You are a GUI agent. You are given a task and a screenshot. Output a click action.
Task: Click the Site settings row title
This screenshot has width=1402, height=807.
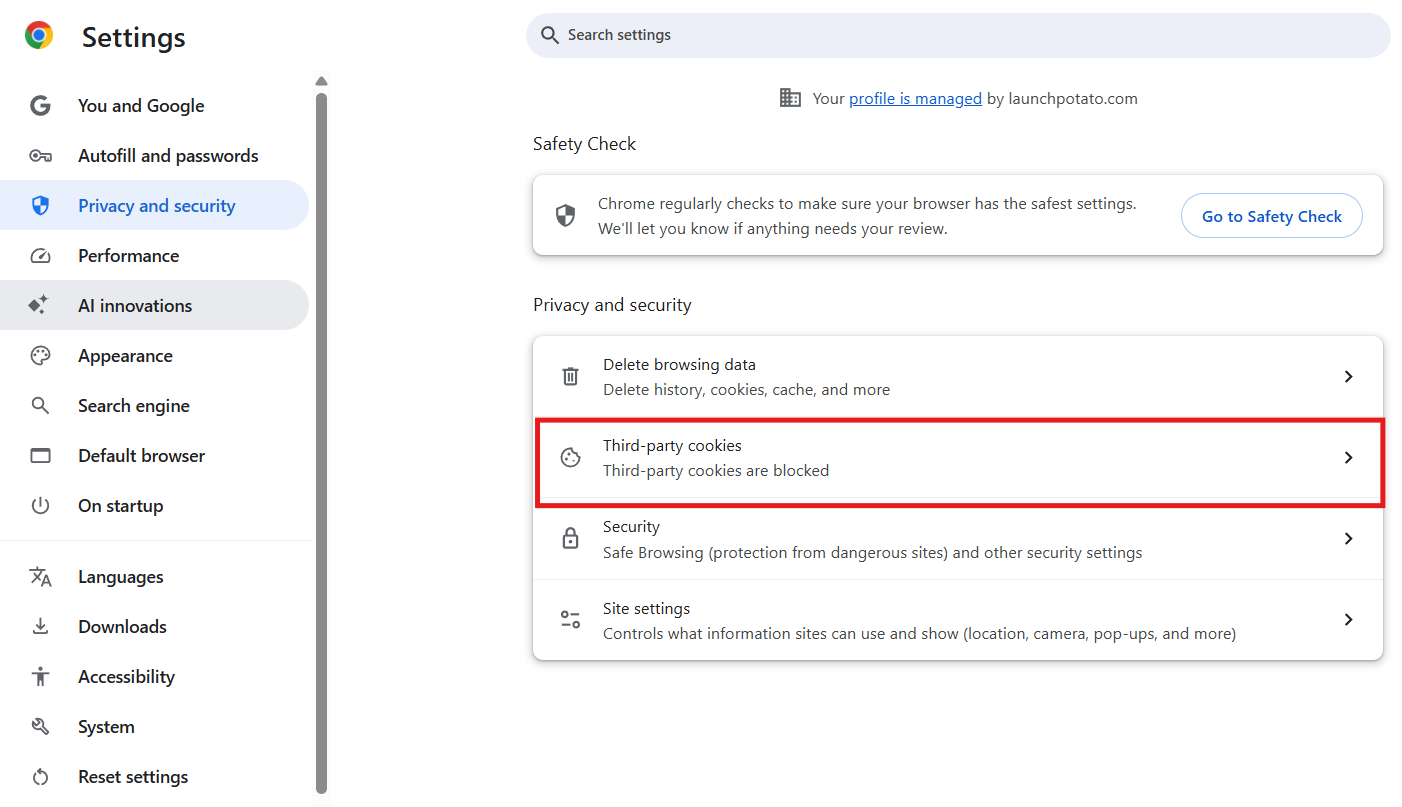[x=646, y=608]
